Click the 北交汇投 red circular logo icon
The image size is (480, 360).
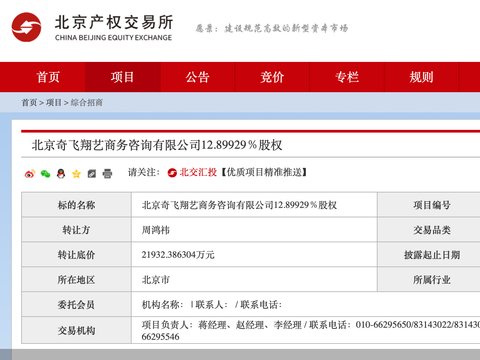tap(172, 173)
